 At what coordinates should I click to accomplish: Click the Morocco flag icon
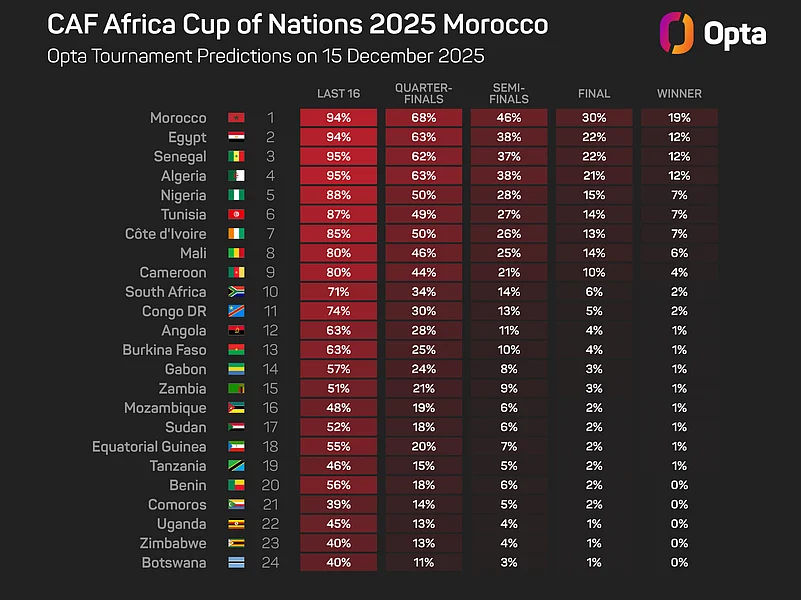click(237, 118)
